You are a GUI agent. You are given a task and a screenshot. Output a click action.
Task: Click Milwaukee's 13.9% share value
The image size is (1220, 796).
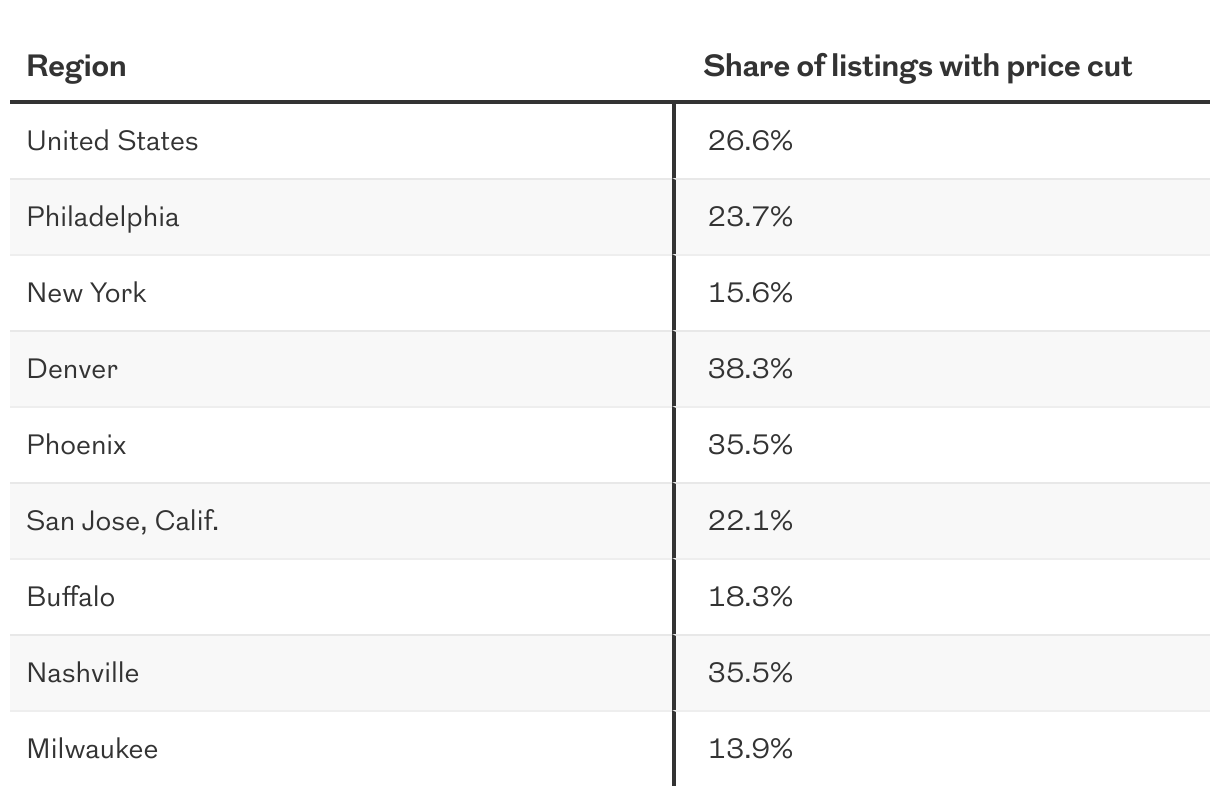coord(750,749)
